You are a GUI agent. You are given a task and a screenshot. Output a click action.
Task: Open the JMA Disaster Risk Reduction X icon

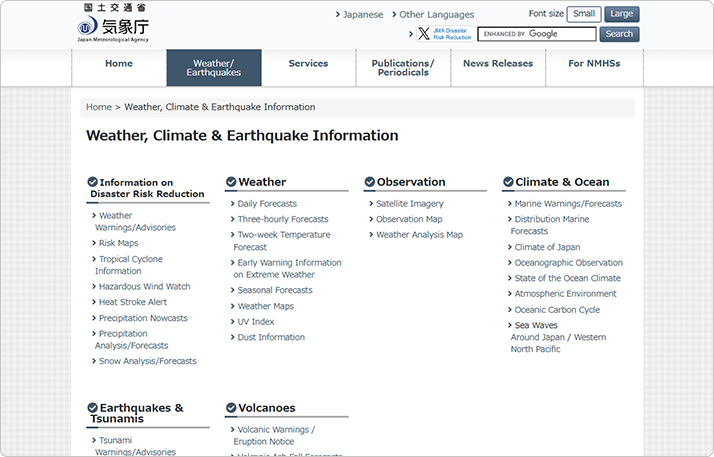point(445,34)
